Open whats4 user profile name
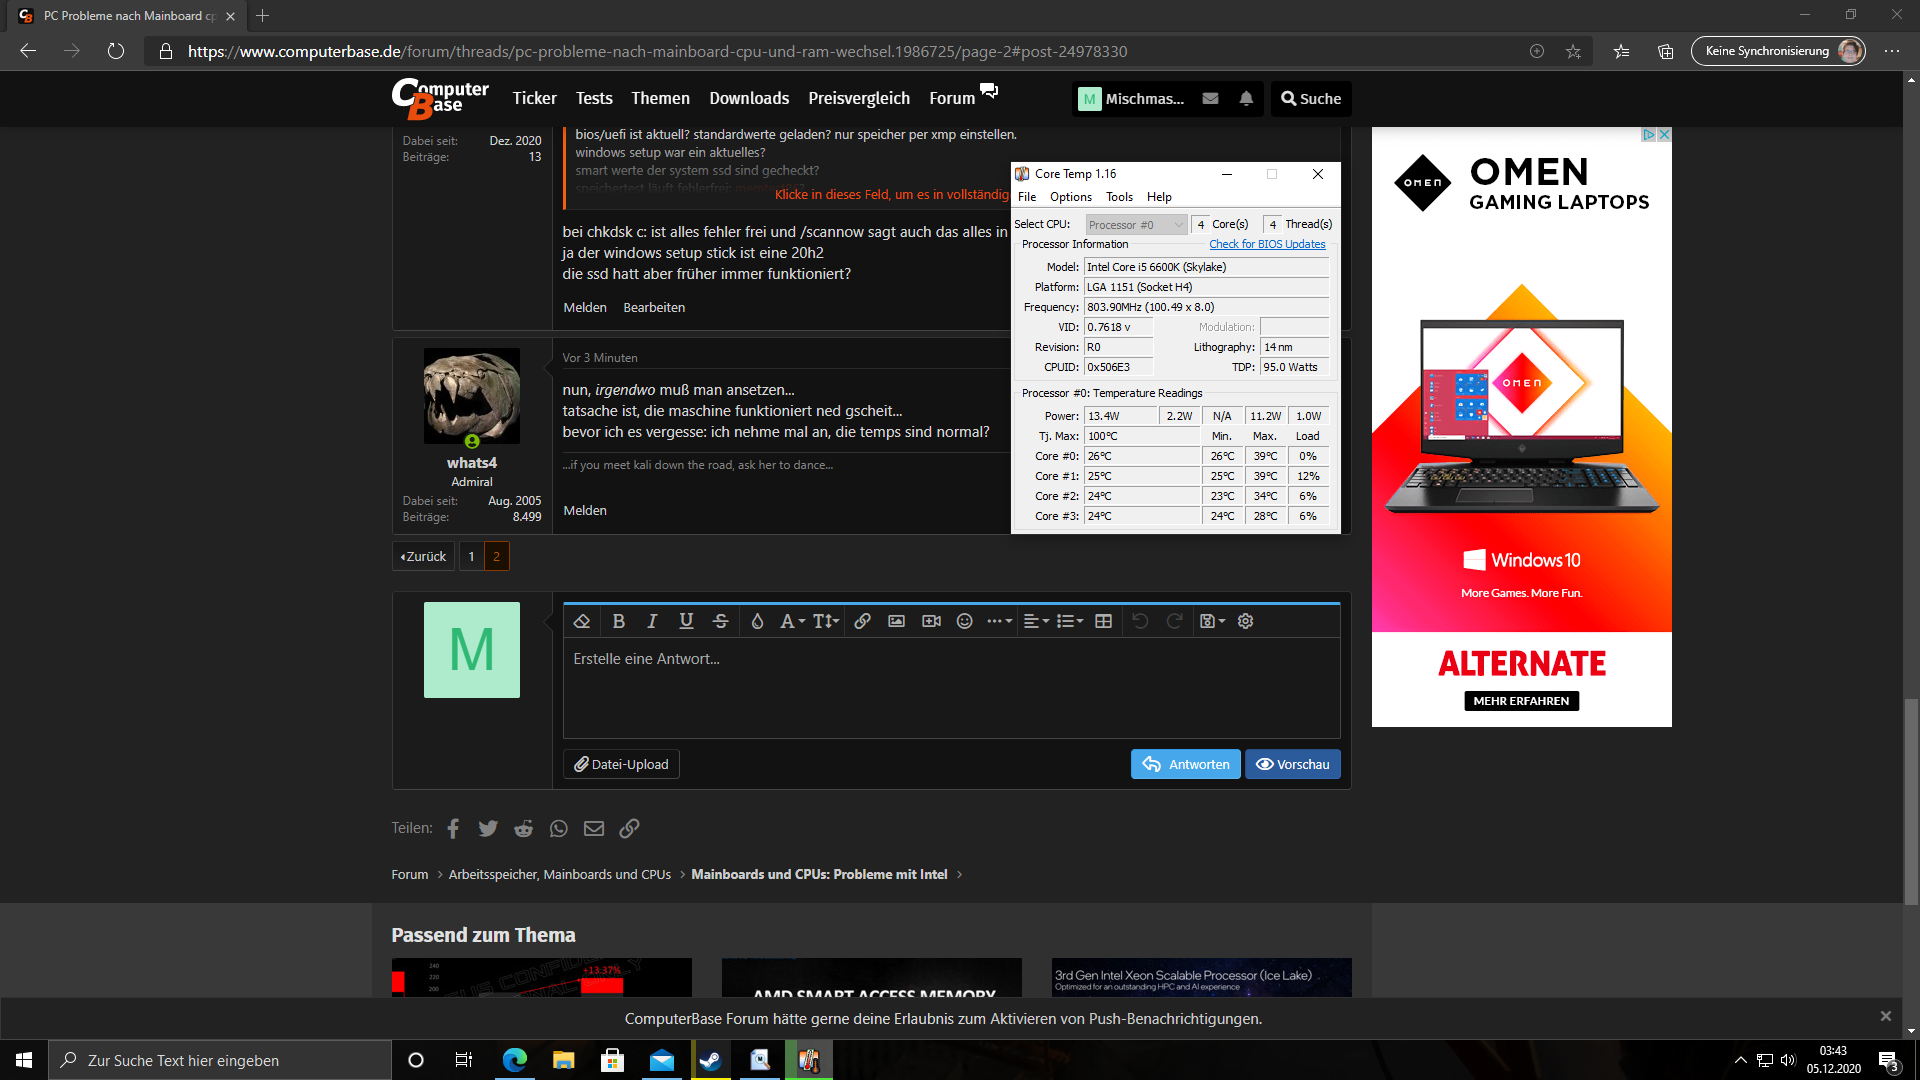1920x1080 pixels. [x=472, y=462]
